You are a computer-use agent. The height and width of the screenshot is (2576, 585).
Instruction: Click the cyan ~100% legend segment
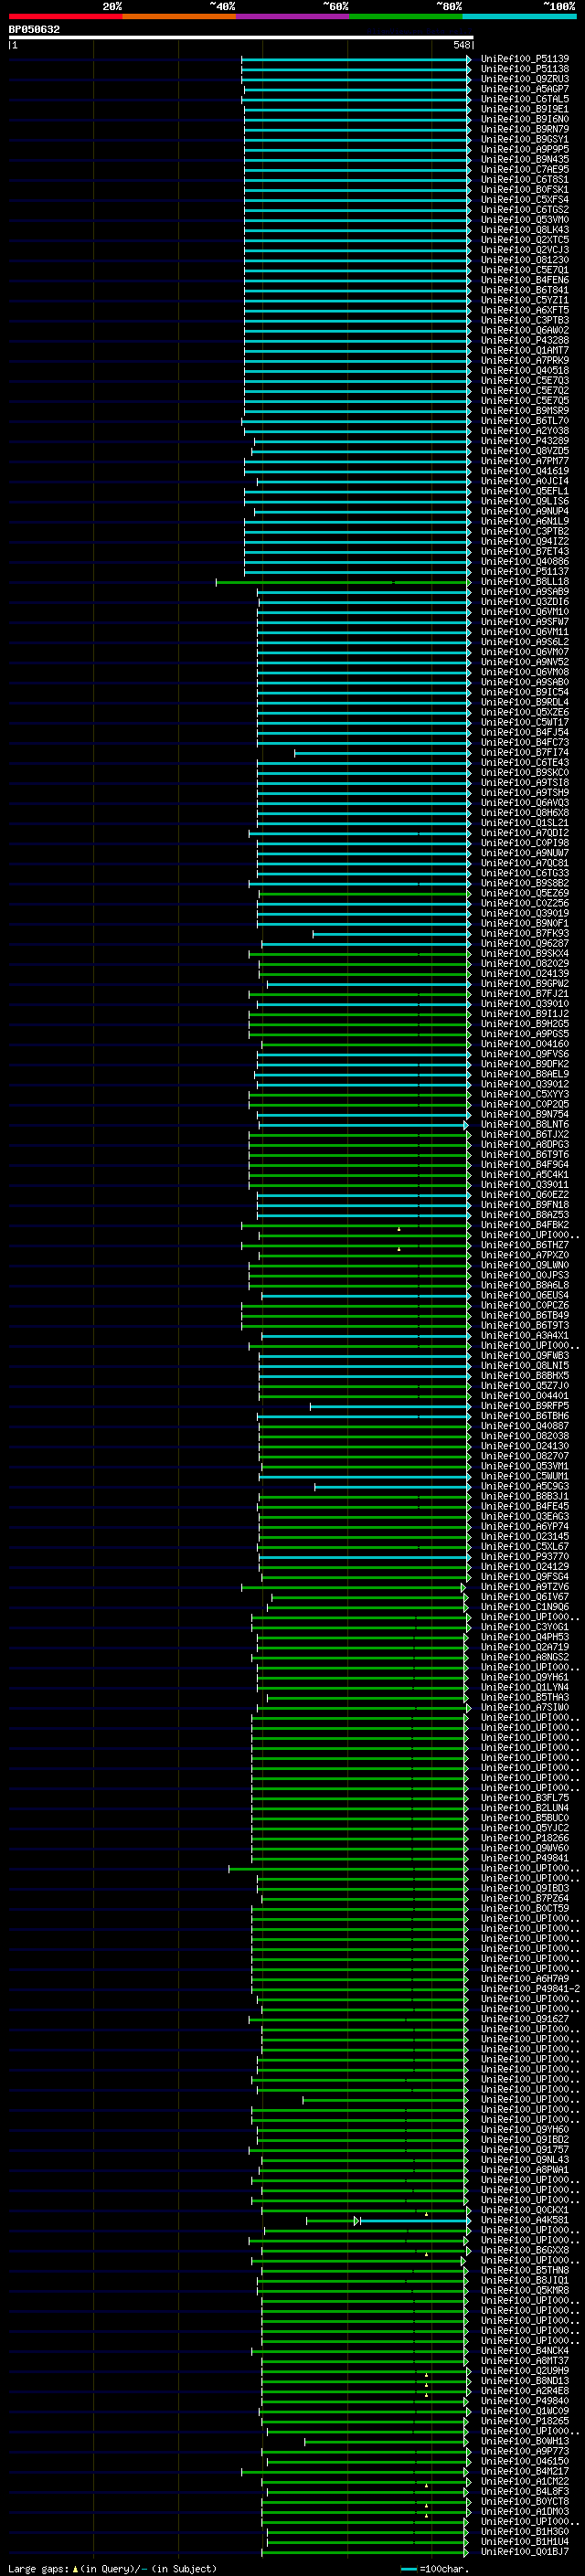tap(519, 16)
